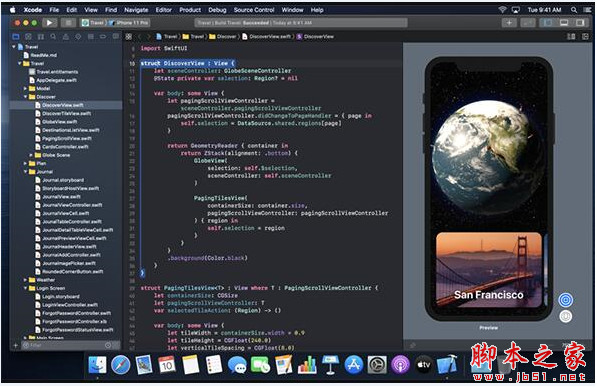Open the Source Control navigator icon
597x388 pixels.
29,37
